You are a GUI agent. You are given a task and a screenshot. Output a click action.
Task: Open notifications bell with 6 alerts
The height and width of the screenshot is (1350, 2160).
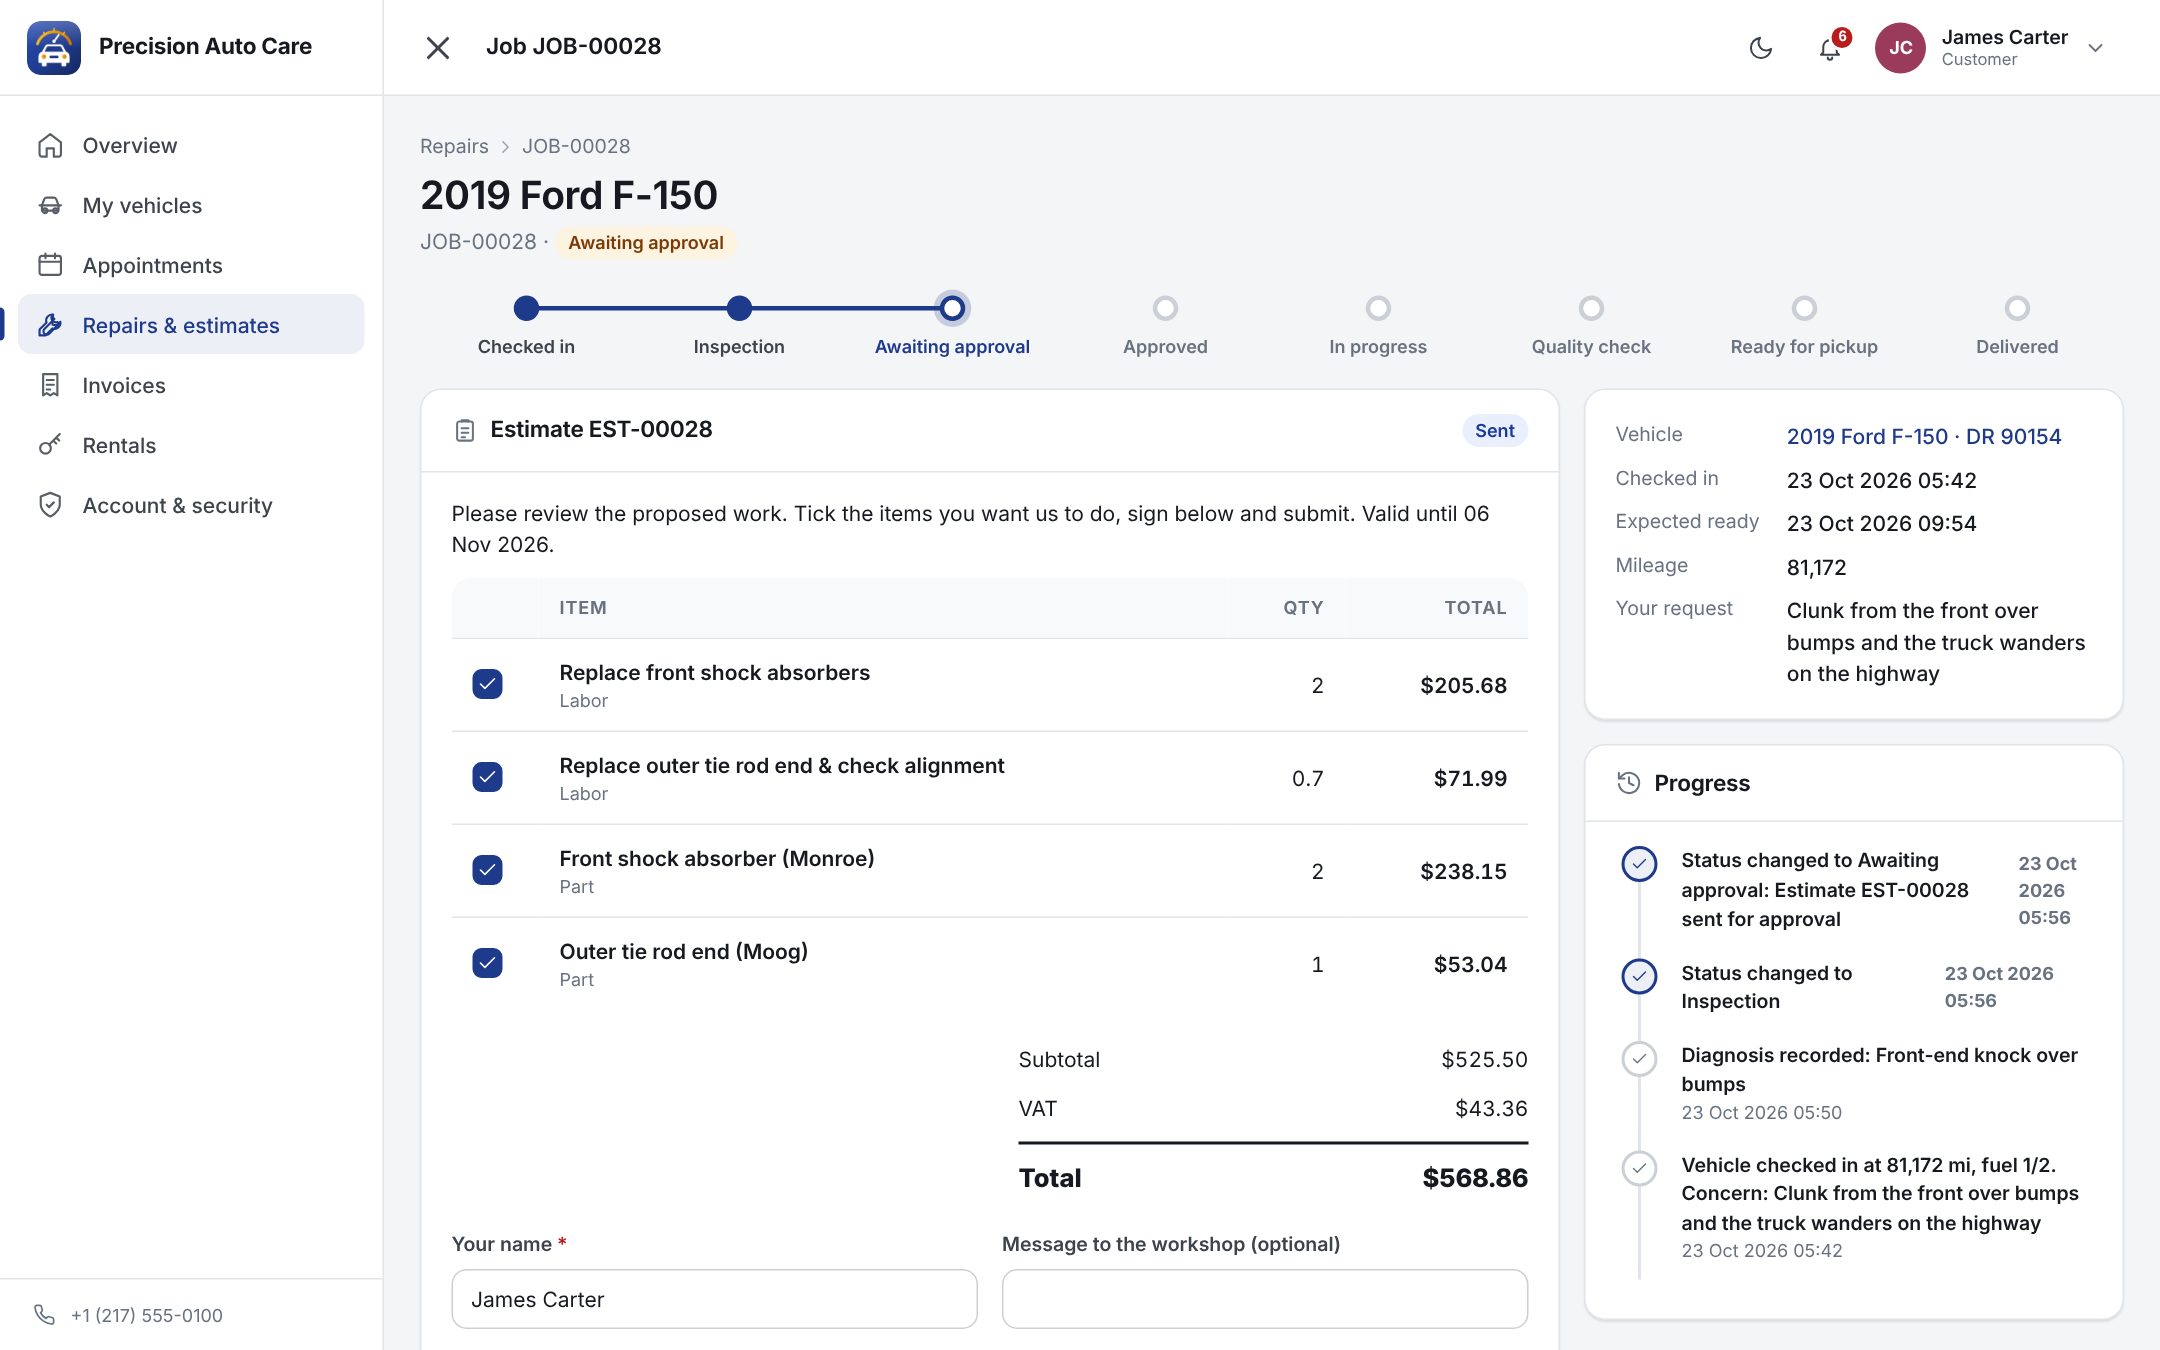click(1830, 48)
